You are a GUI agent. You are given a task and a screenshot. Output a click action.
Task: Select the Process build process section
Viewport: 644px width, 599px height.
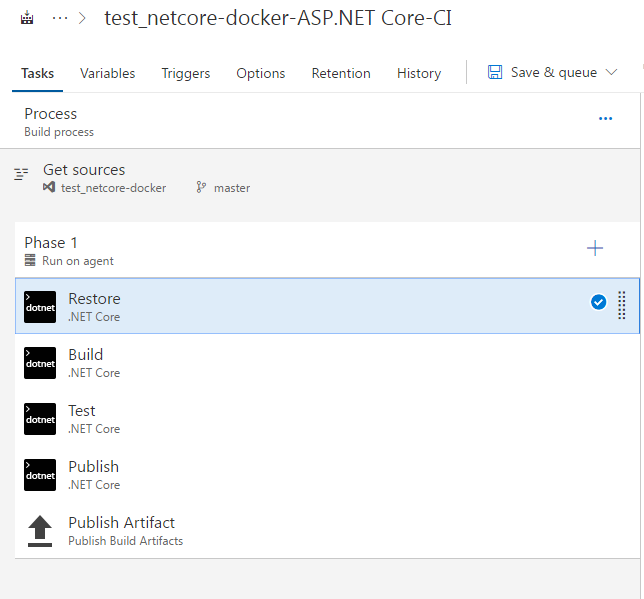[320, 121]
